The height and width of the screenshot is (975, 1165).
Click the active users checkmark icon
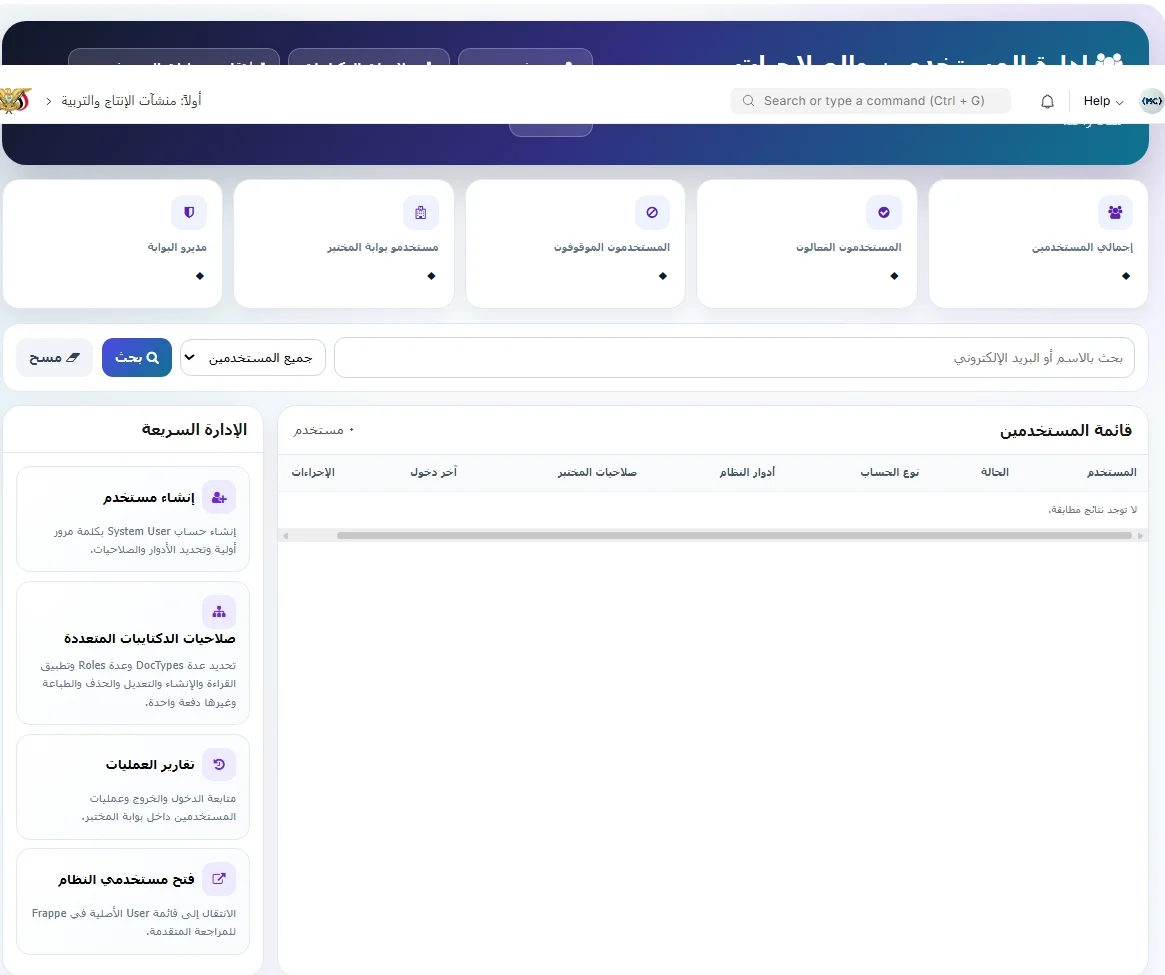pyautogui.click(x=883, y=213)
